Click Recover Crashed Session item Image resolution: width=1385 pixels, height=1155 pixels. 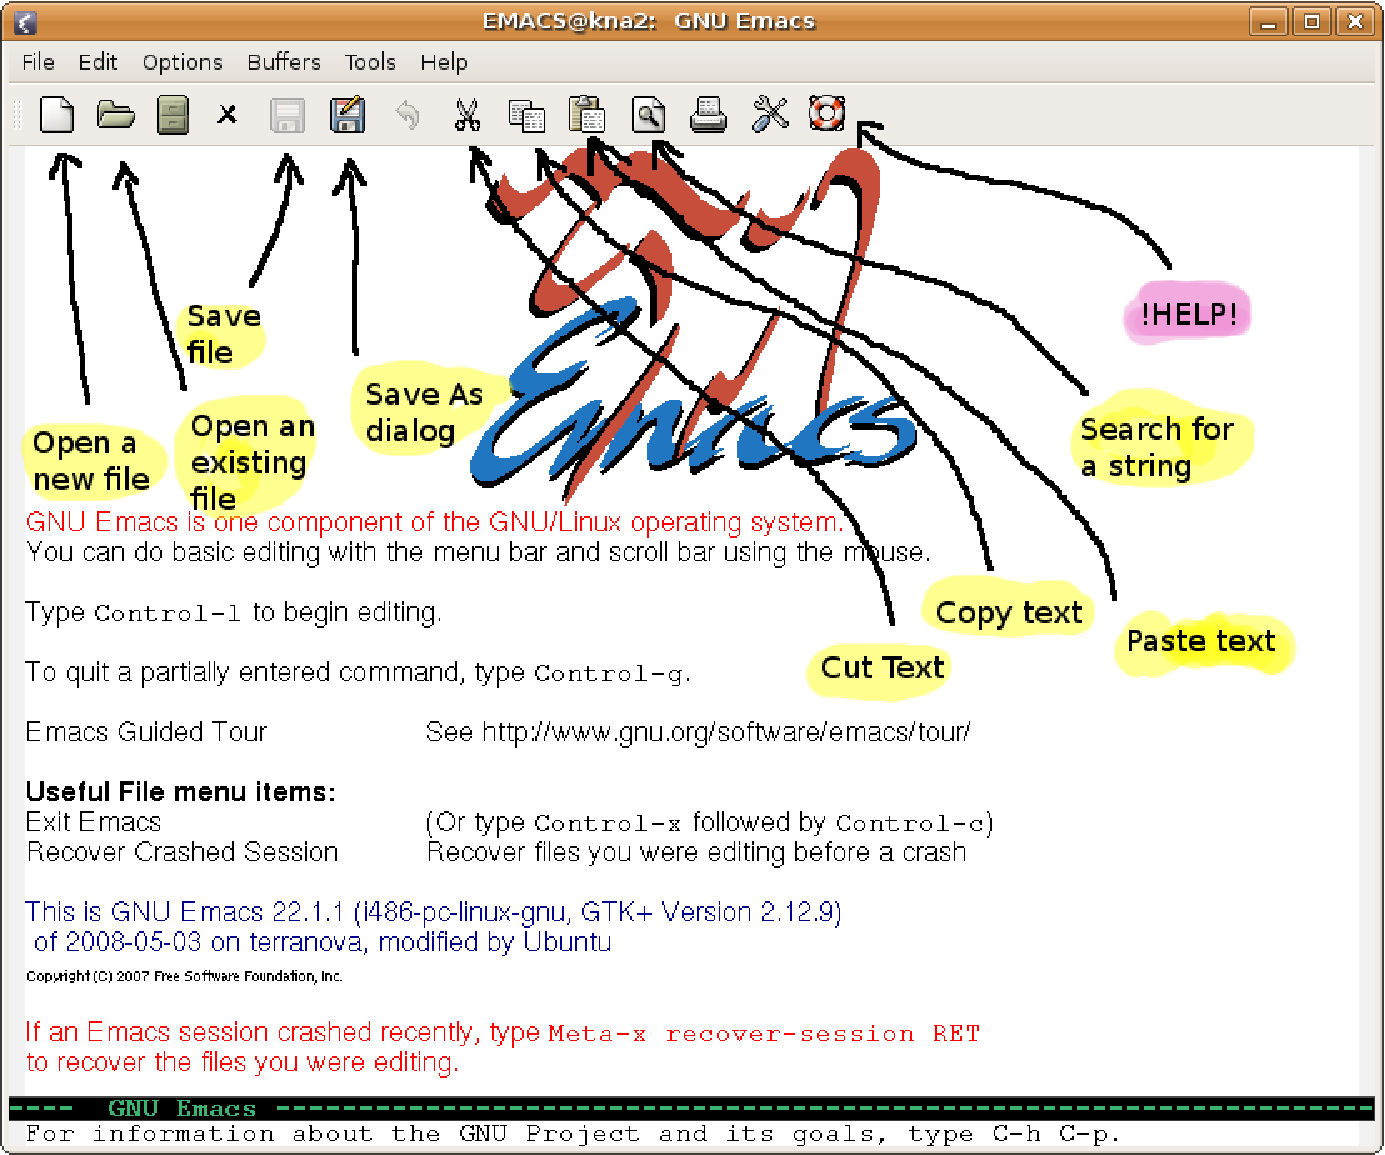182,852
